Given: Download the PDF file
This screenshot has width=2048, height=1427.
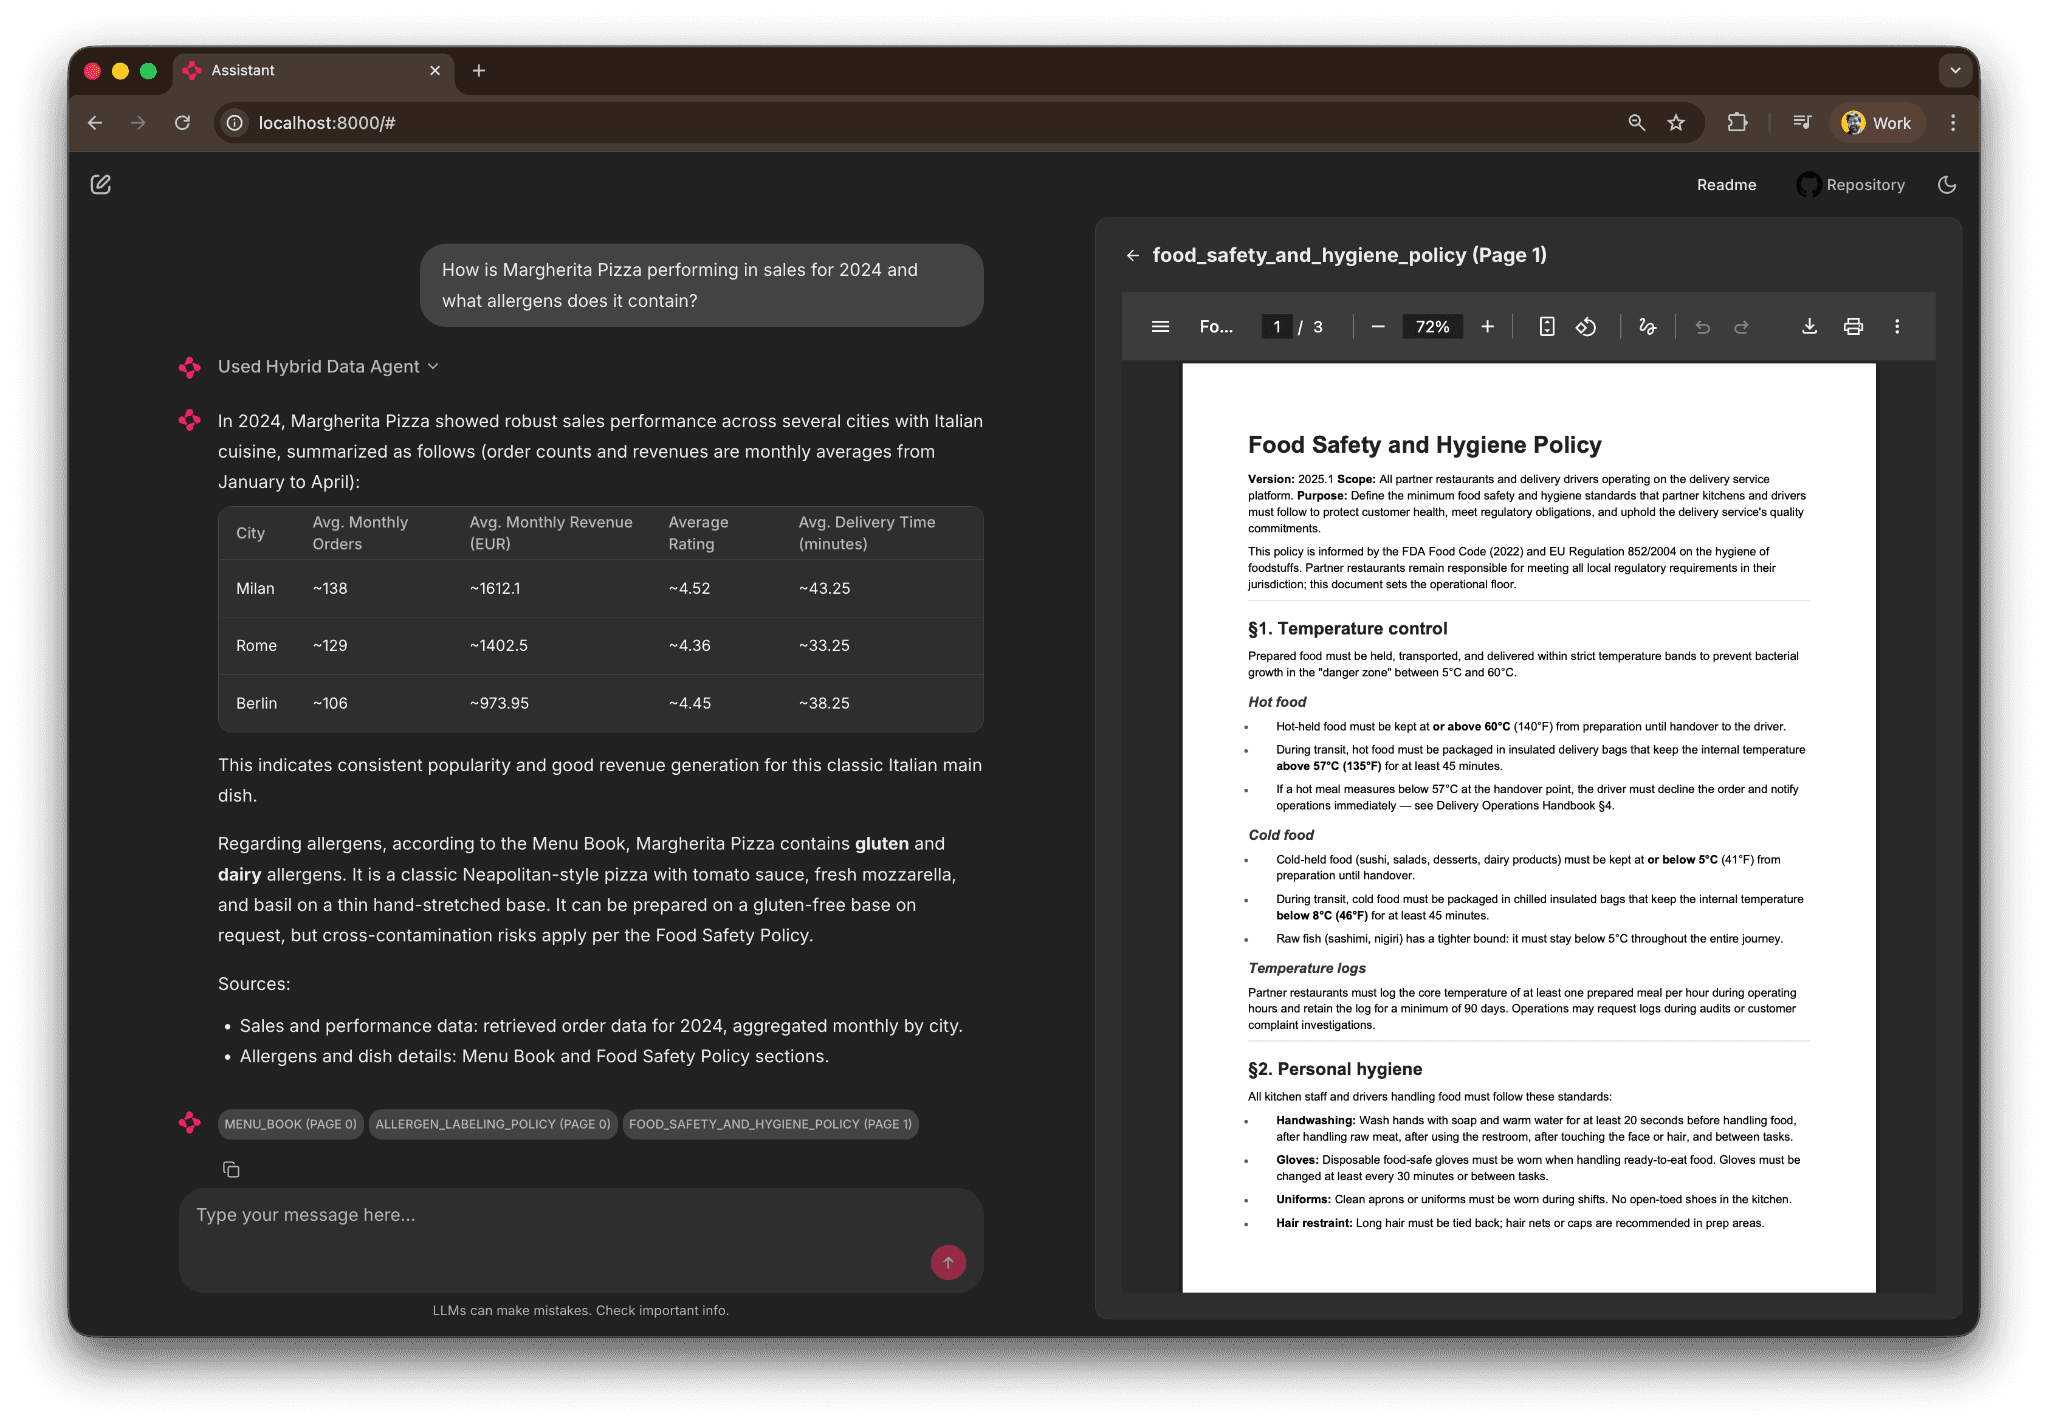Looking at the screenshot, I should pos(1809,326).
